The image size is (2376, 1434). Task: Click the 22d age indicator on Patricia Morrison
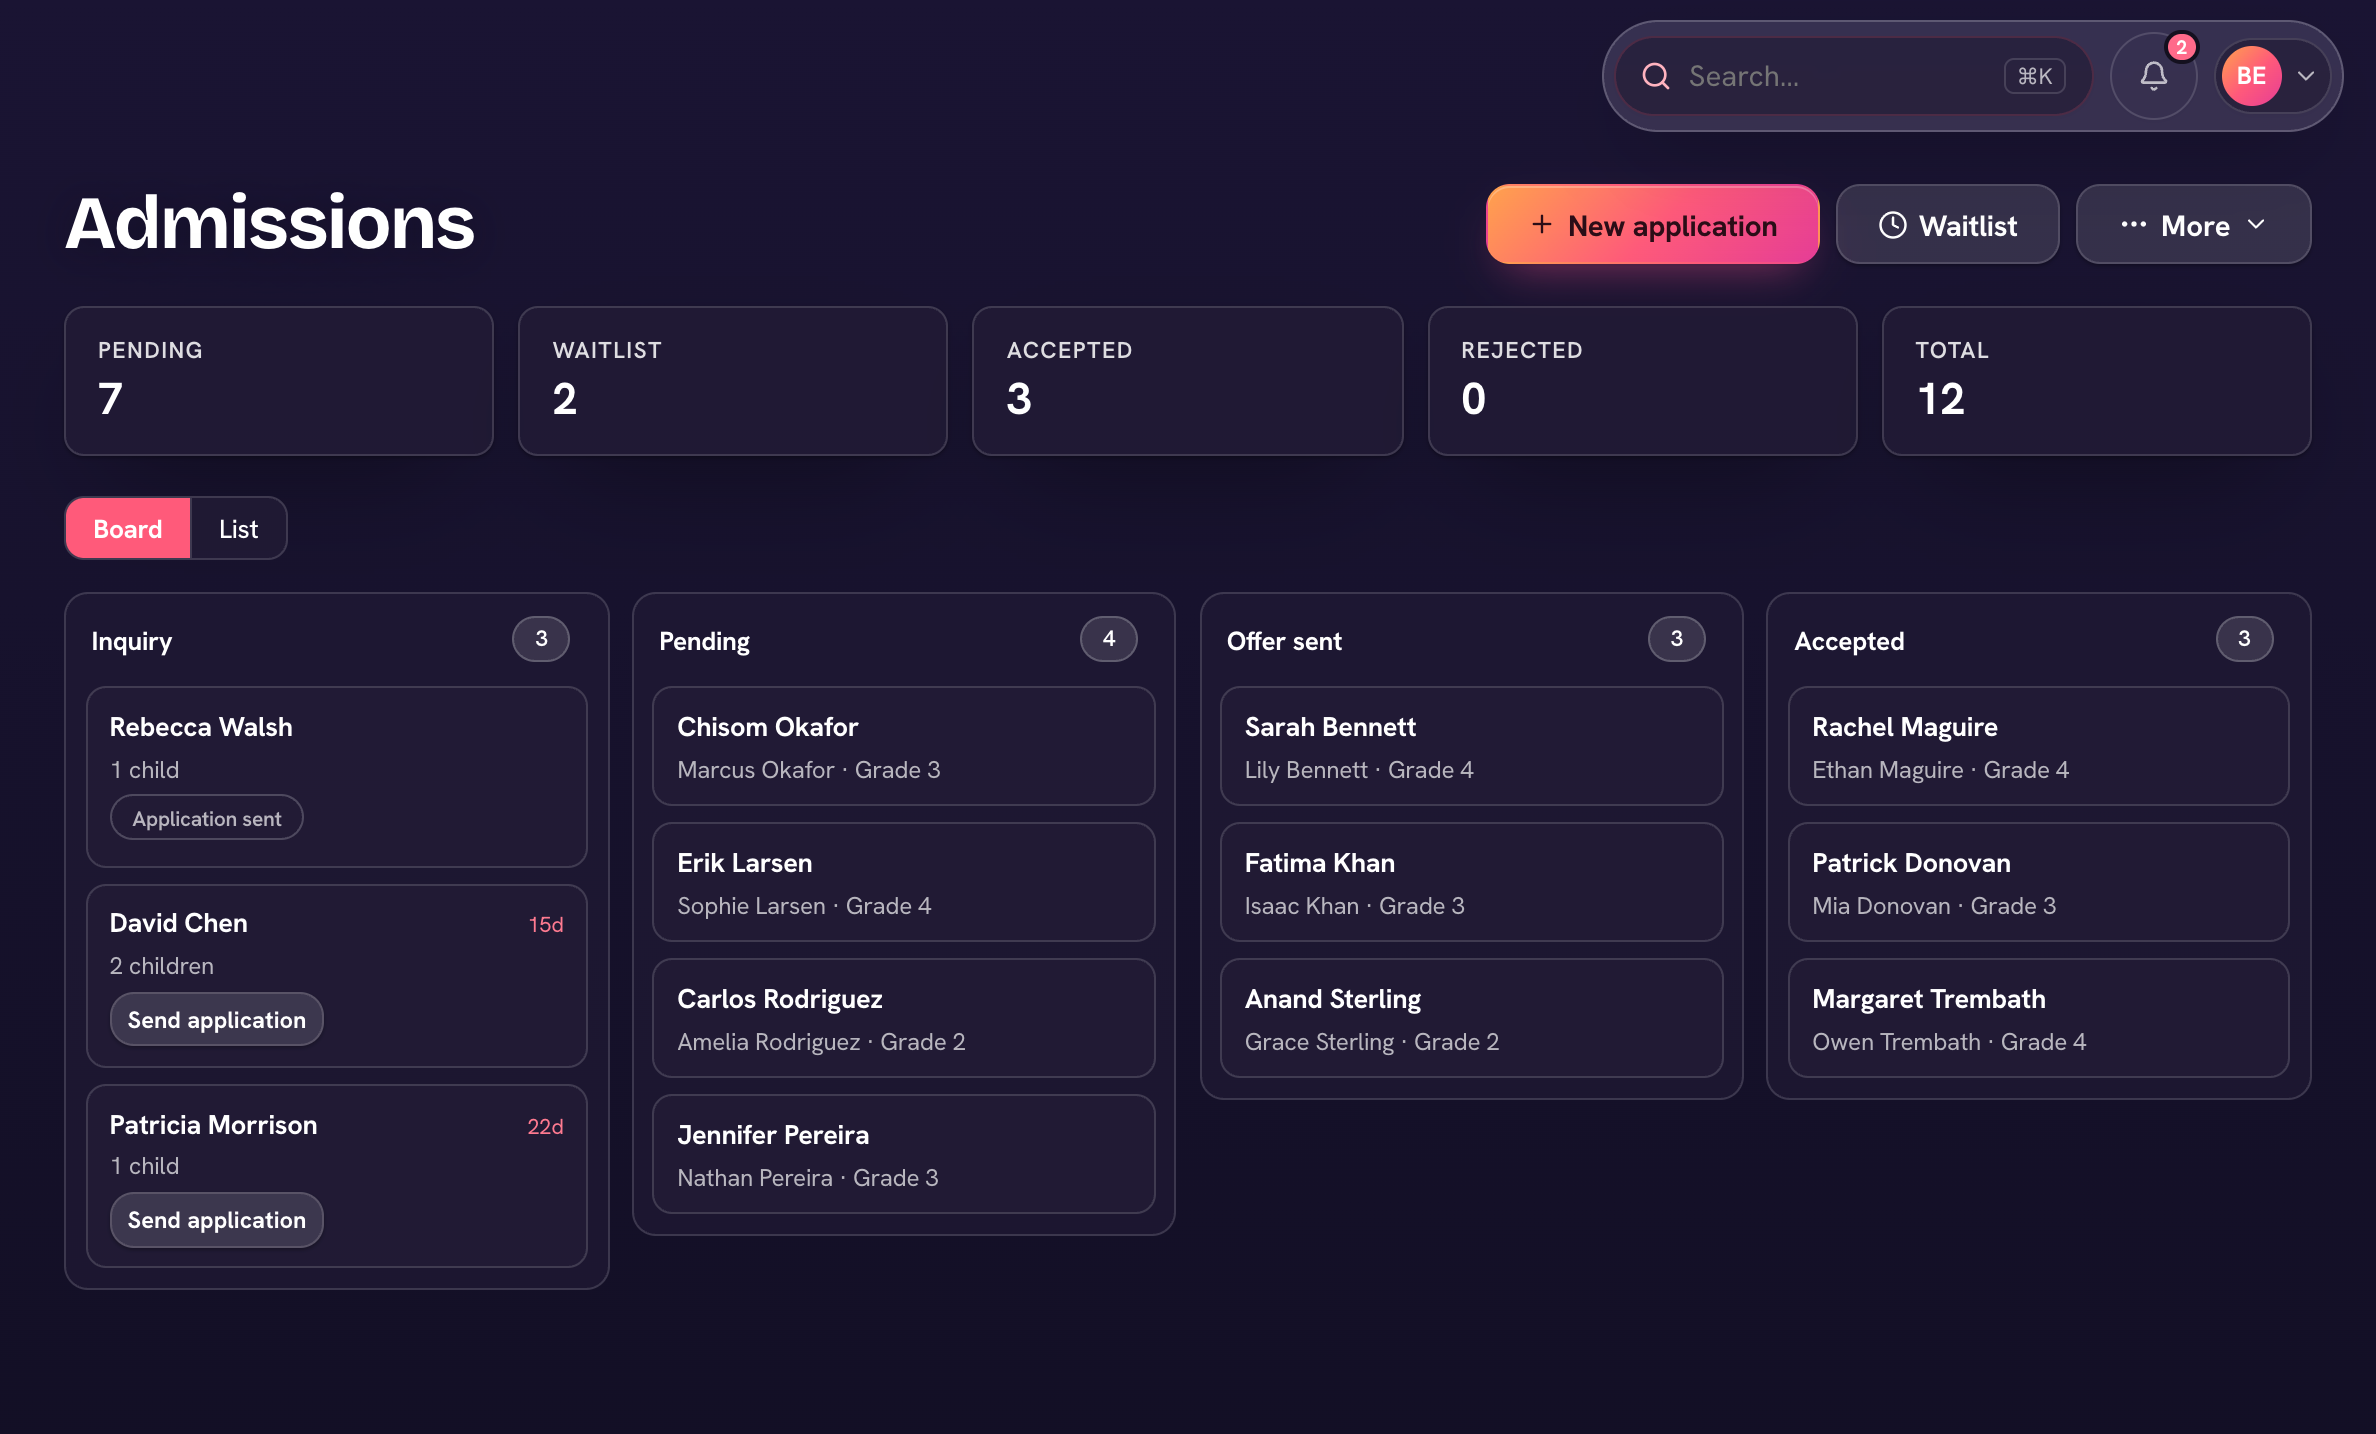[545, 1126]
